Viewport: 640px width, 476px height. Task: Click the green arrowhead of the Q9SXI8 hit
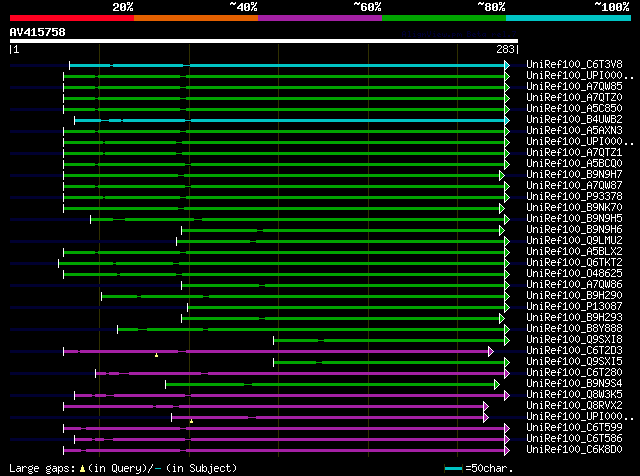507,340
